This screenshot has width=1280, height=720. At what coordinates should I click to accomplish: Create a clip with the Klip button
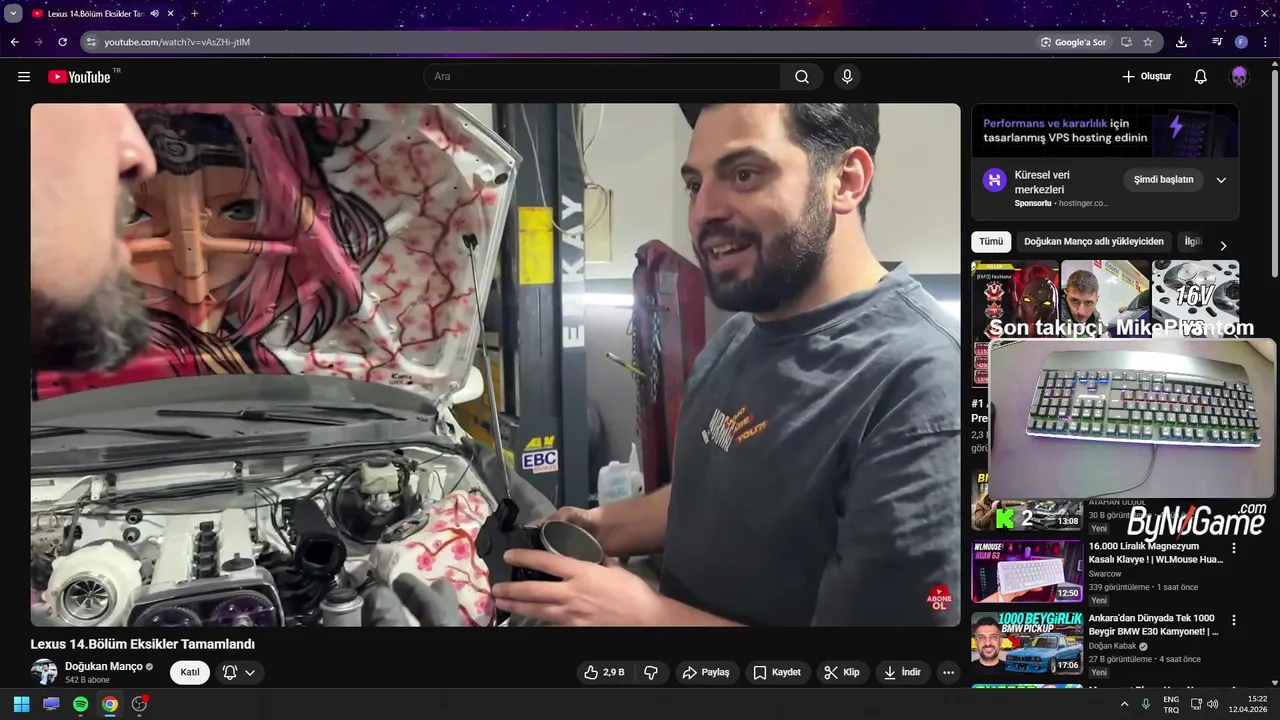click(x=841, y=672)
